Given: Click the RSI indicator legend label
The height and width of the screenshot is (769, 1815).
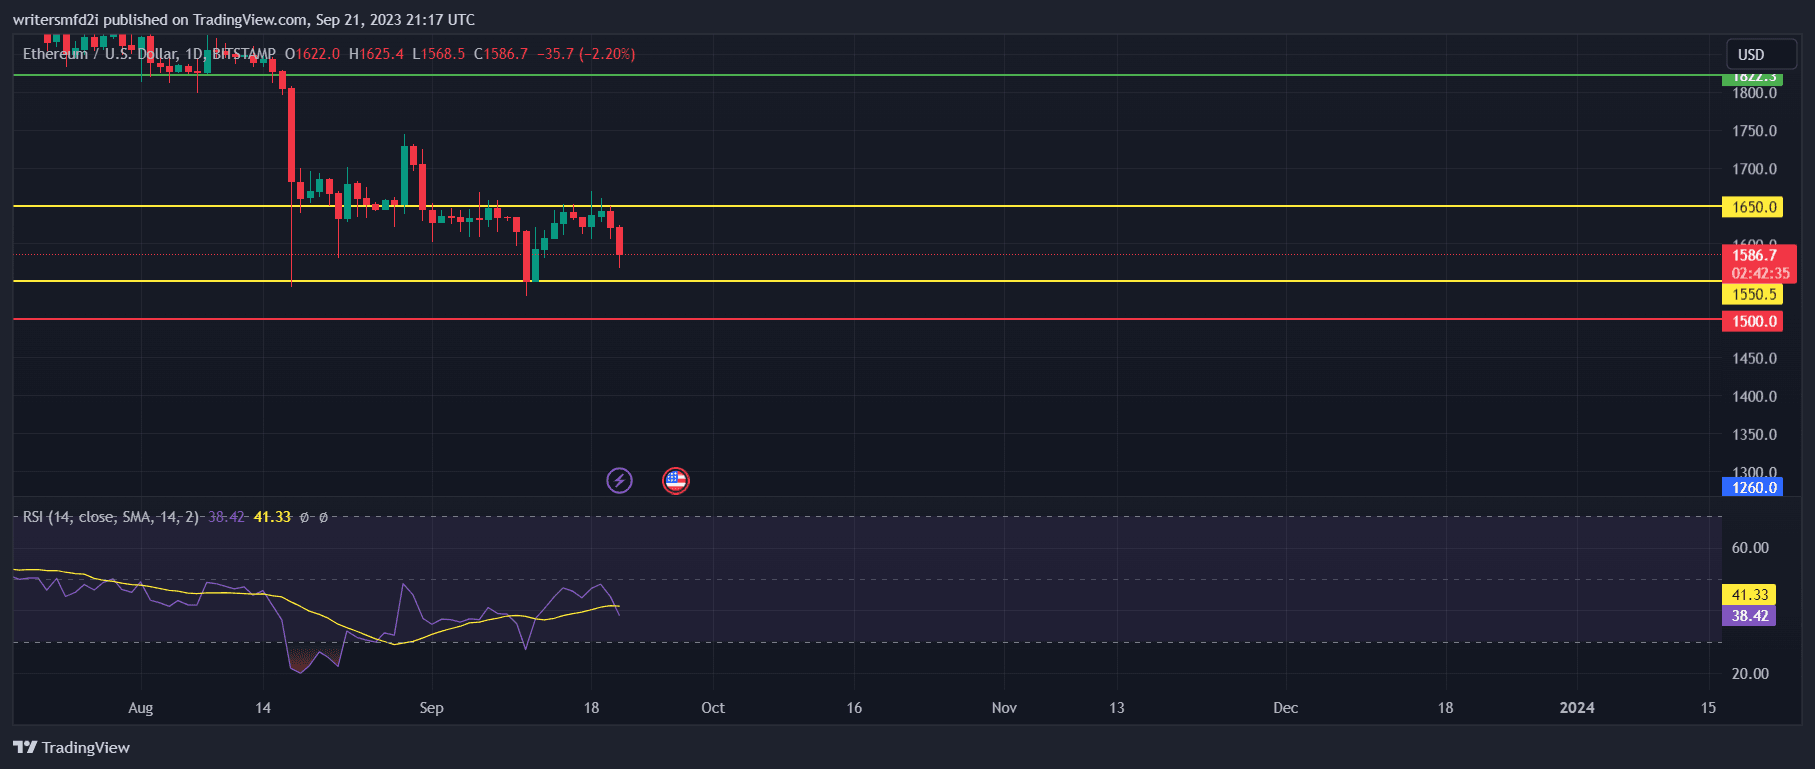Looking at the screenshot, I should pos(110,517).
